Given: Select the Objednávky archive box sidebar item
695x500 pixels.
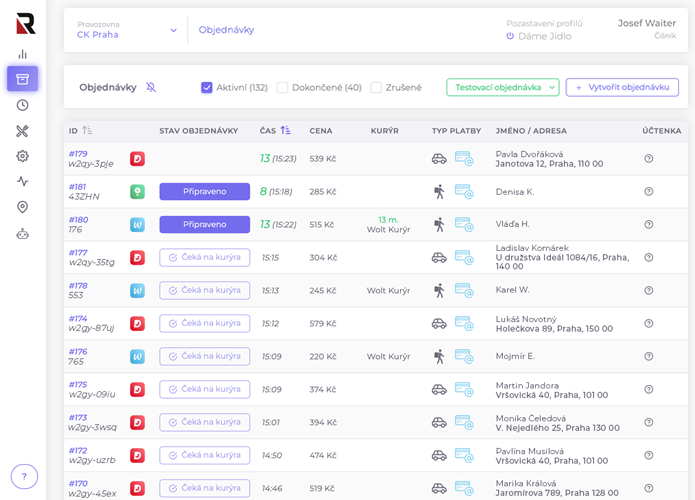Looking at the screenshot, I should [22, 79].
